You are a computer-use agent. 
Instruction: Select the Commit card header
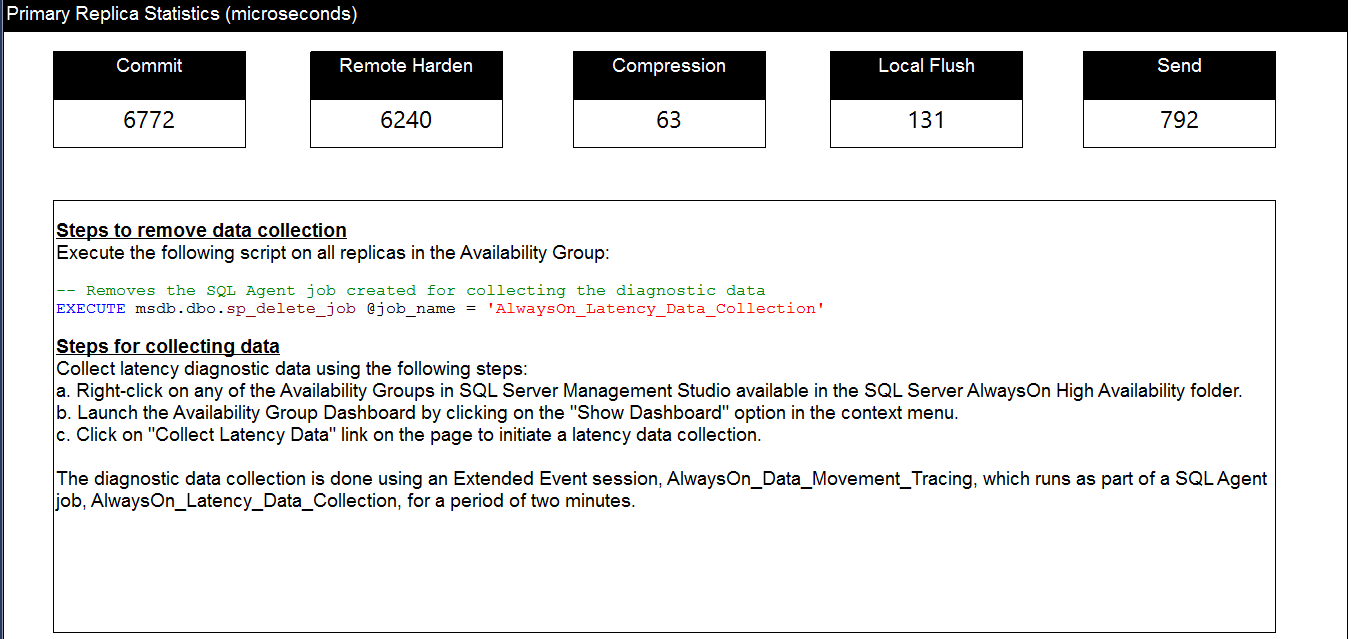click(149, 67)
